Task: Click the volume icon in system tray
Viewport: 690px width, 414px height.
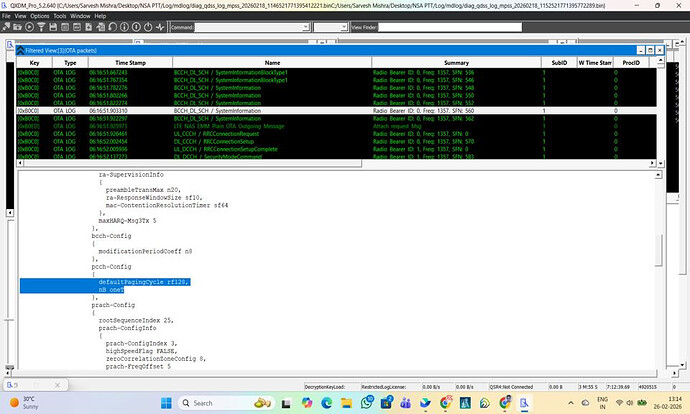Action: tap(629, 403)
